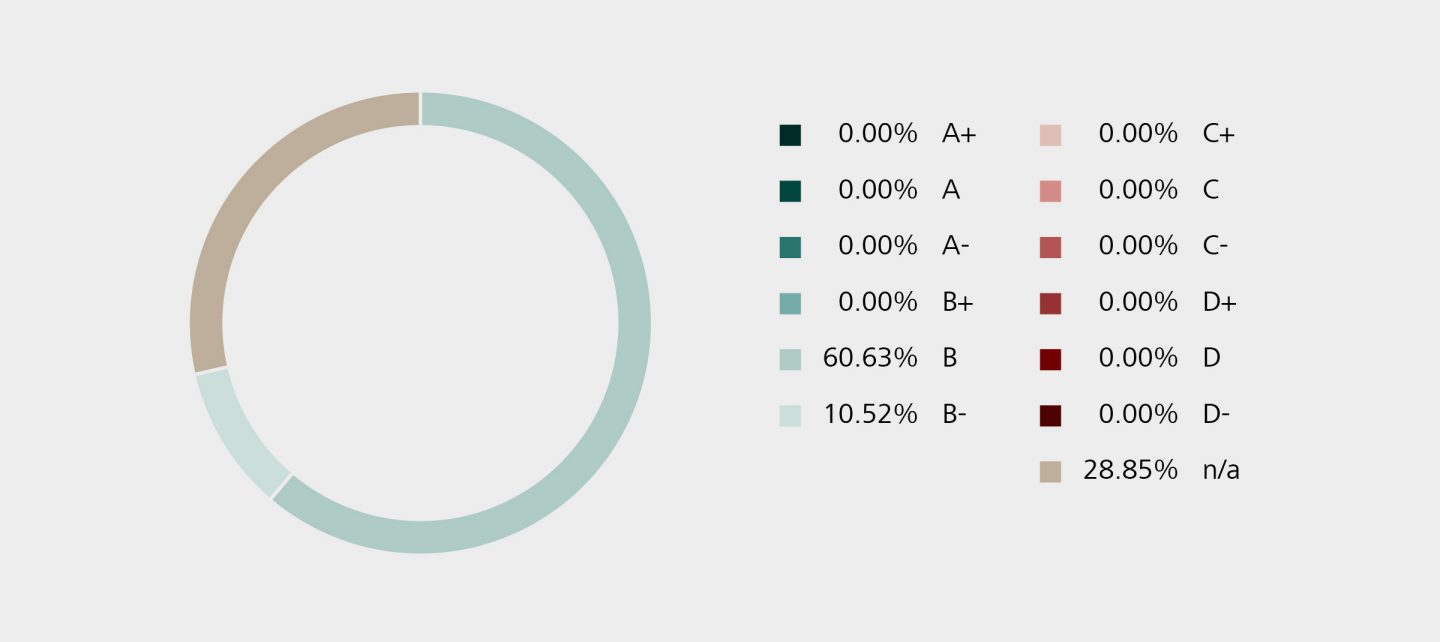Click the A+ legend color swatch
Image resolution: width=1440 pixels, height=642 pixels.
[790, 135]
